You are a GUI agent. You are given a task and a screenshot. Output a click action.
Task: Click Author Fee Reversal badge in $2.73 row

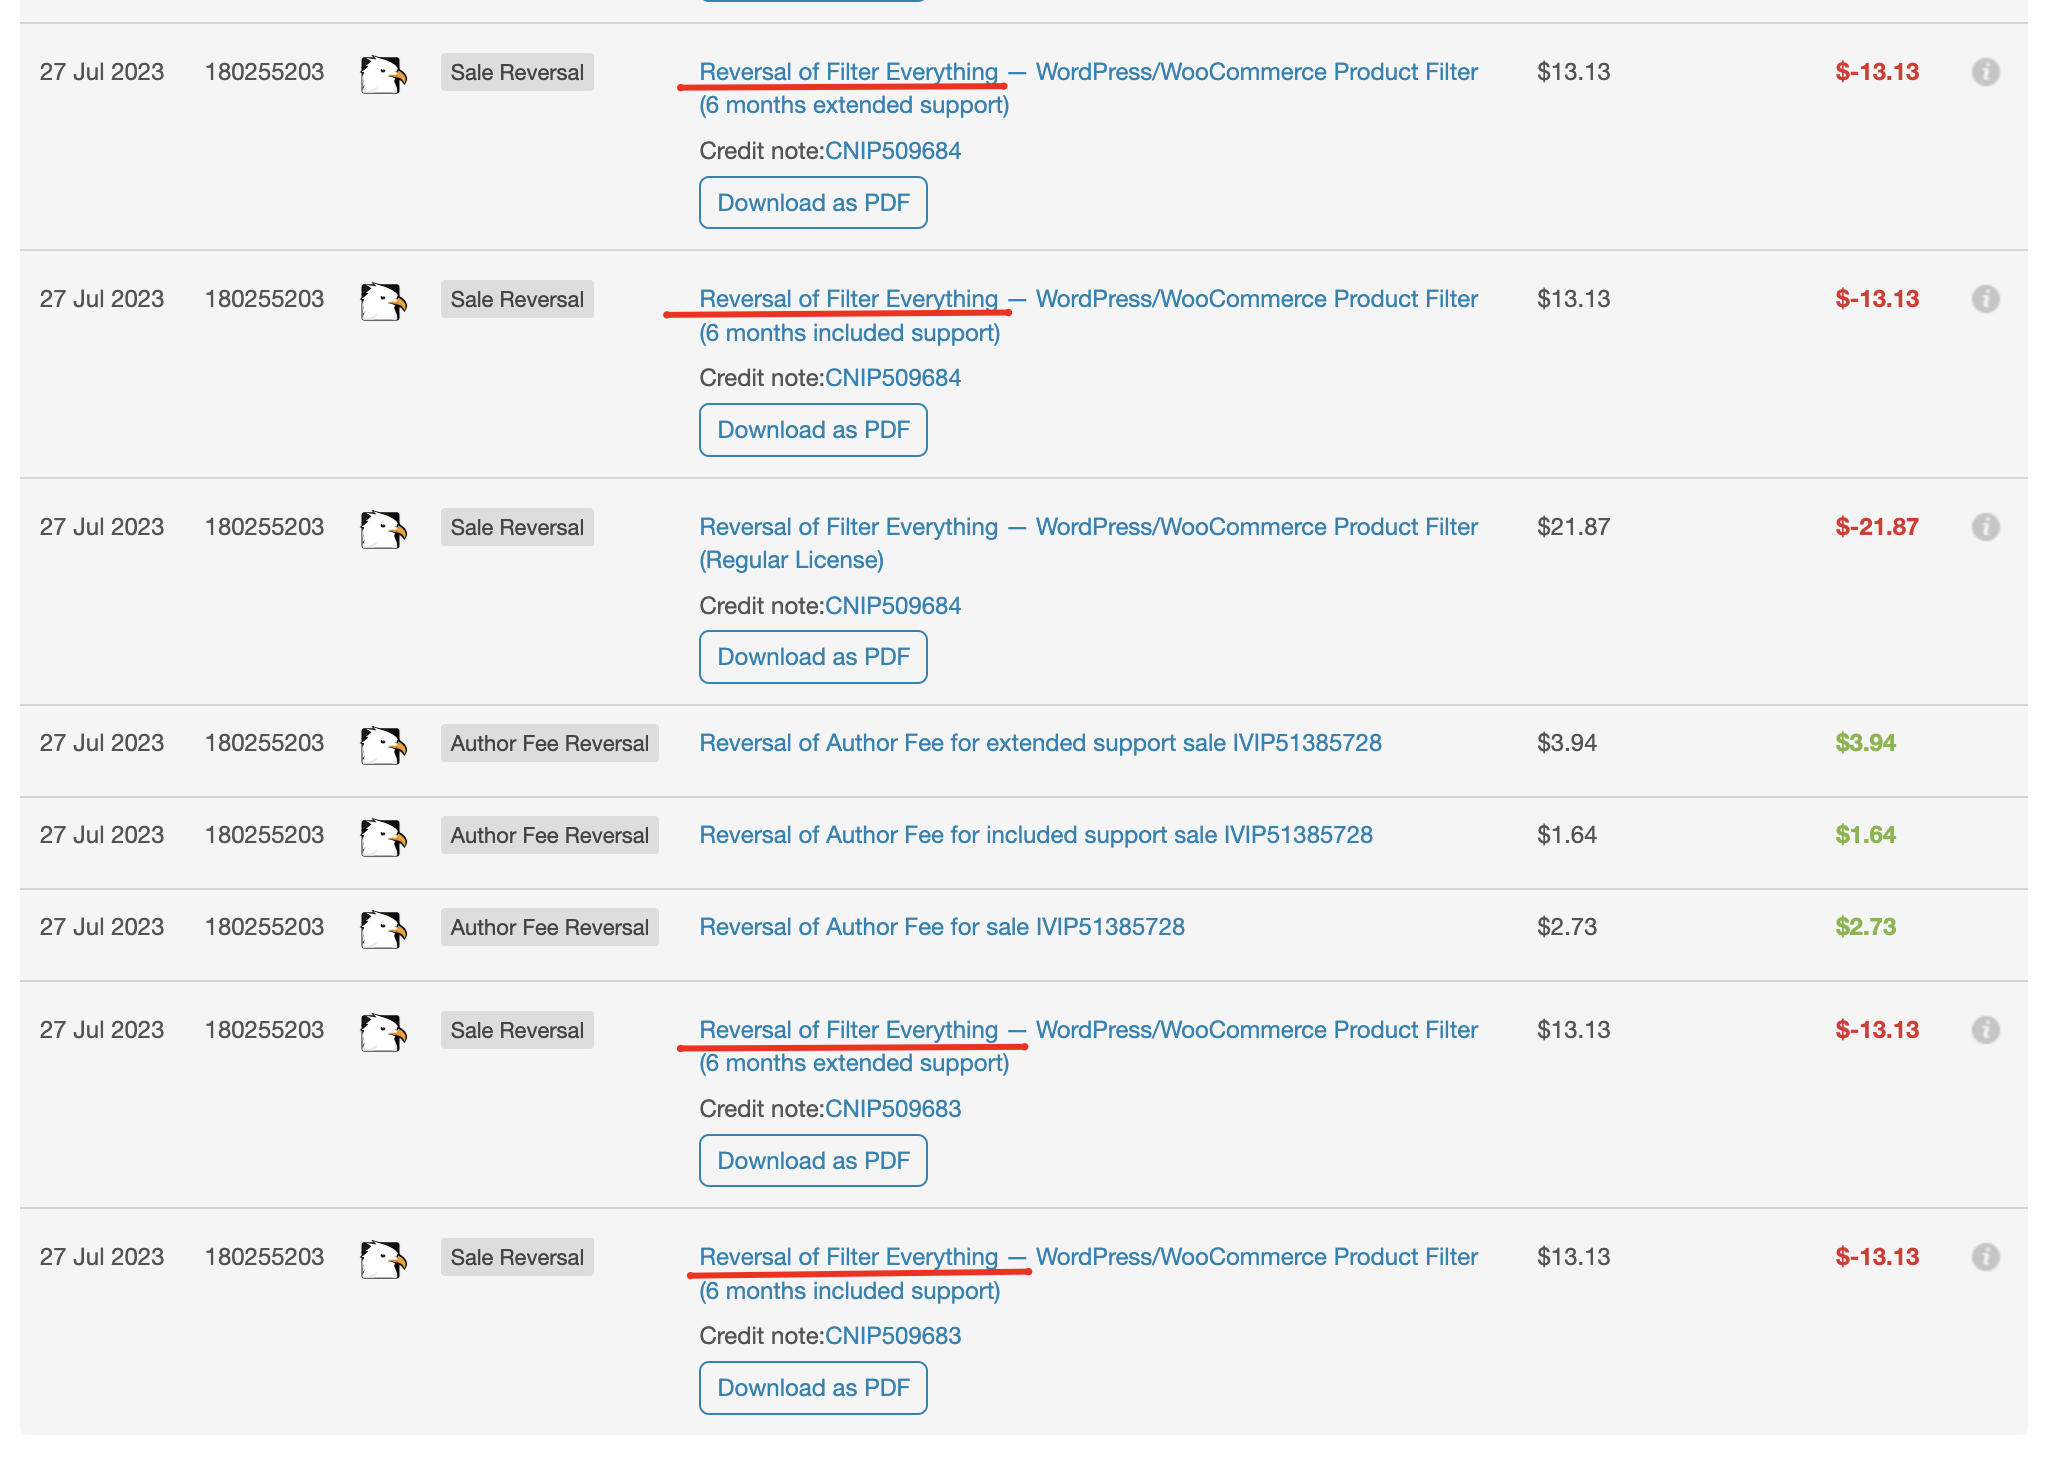(x=549, y=927)
